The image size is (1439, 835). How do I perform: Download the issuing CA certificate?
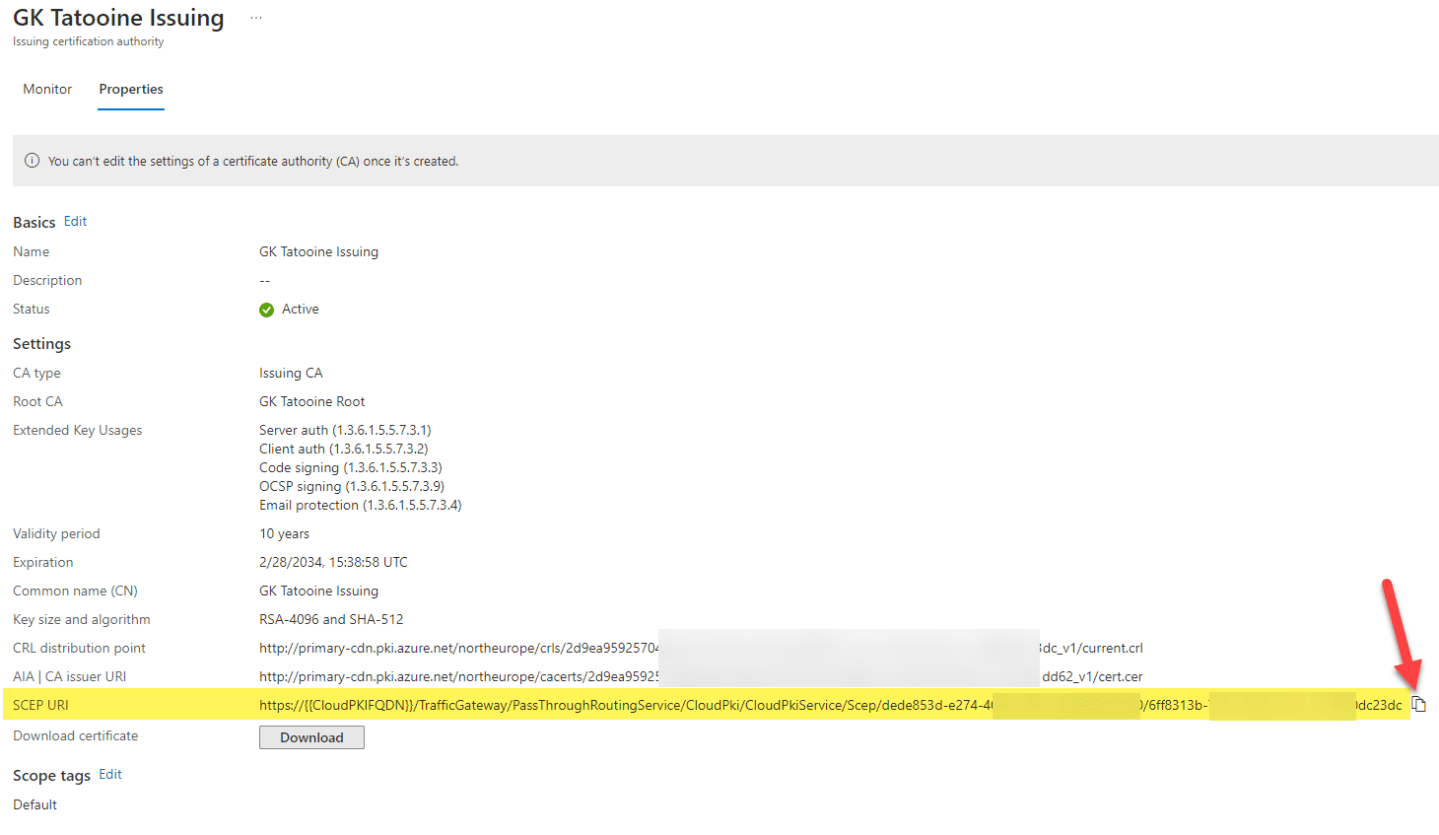311,737
